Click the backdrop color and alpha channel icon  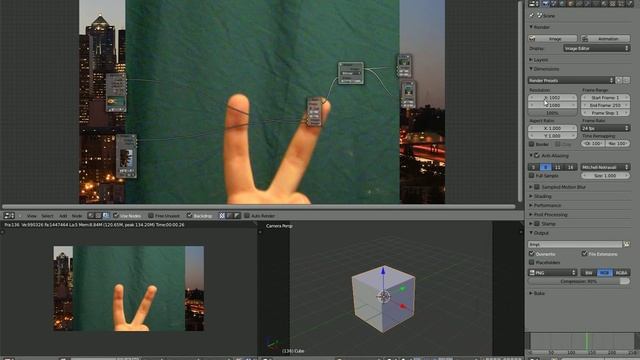click(x=222, y=216)
